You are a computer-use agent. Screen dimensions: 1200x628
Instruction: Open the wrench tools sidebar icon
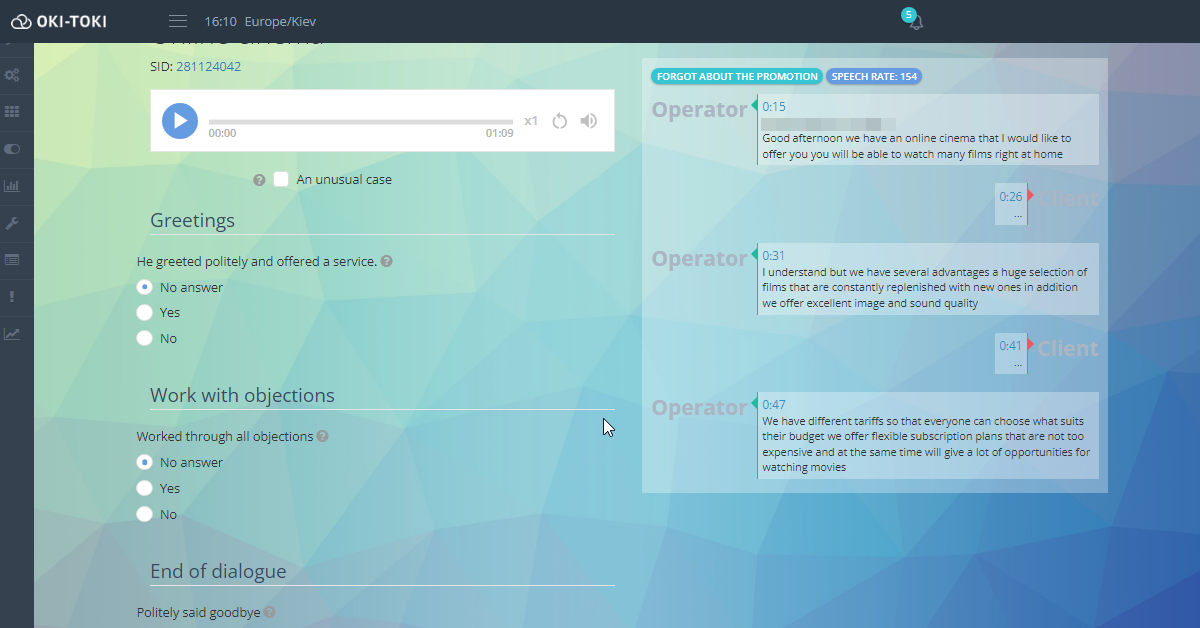coord(12,223)
